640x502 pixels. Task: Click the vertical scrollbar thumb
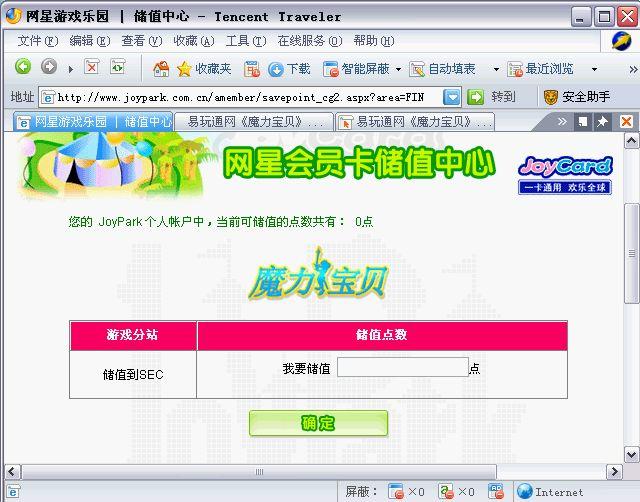tap(631, 253)
